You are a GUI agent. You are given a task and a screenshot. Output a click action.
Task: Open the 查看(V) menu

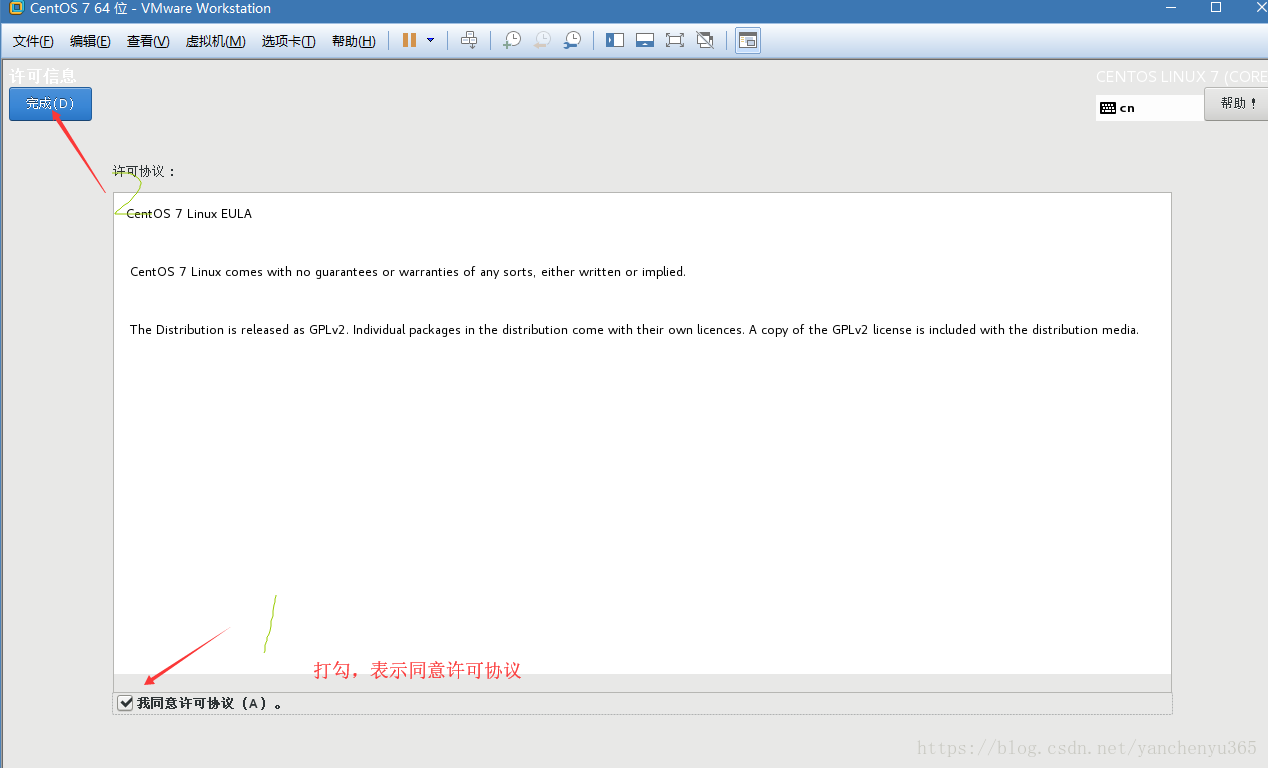[148, 41]
